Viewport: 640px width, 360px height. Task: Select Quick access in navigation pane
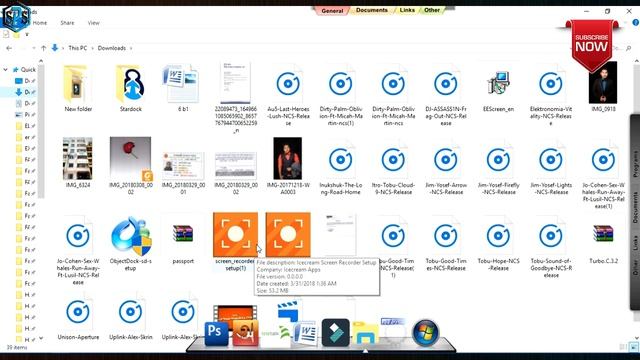tap(24, 70)
